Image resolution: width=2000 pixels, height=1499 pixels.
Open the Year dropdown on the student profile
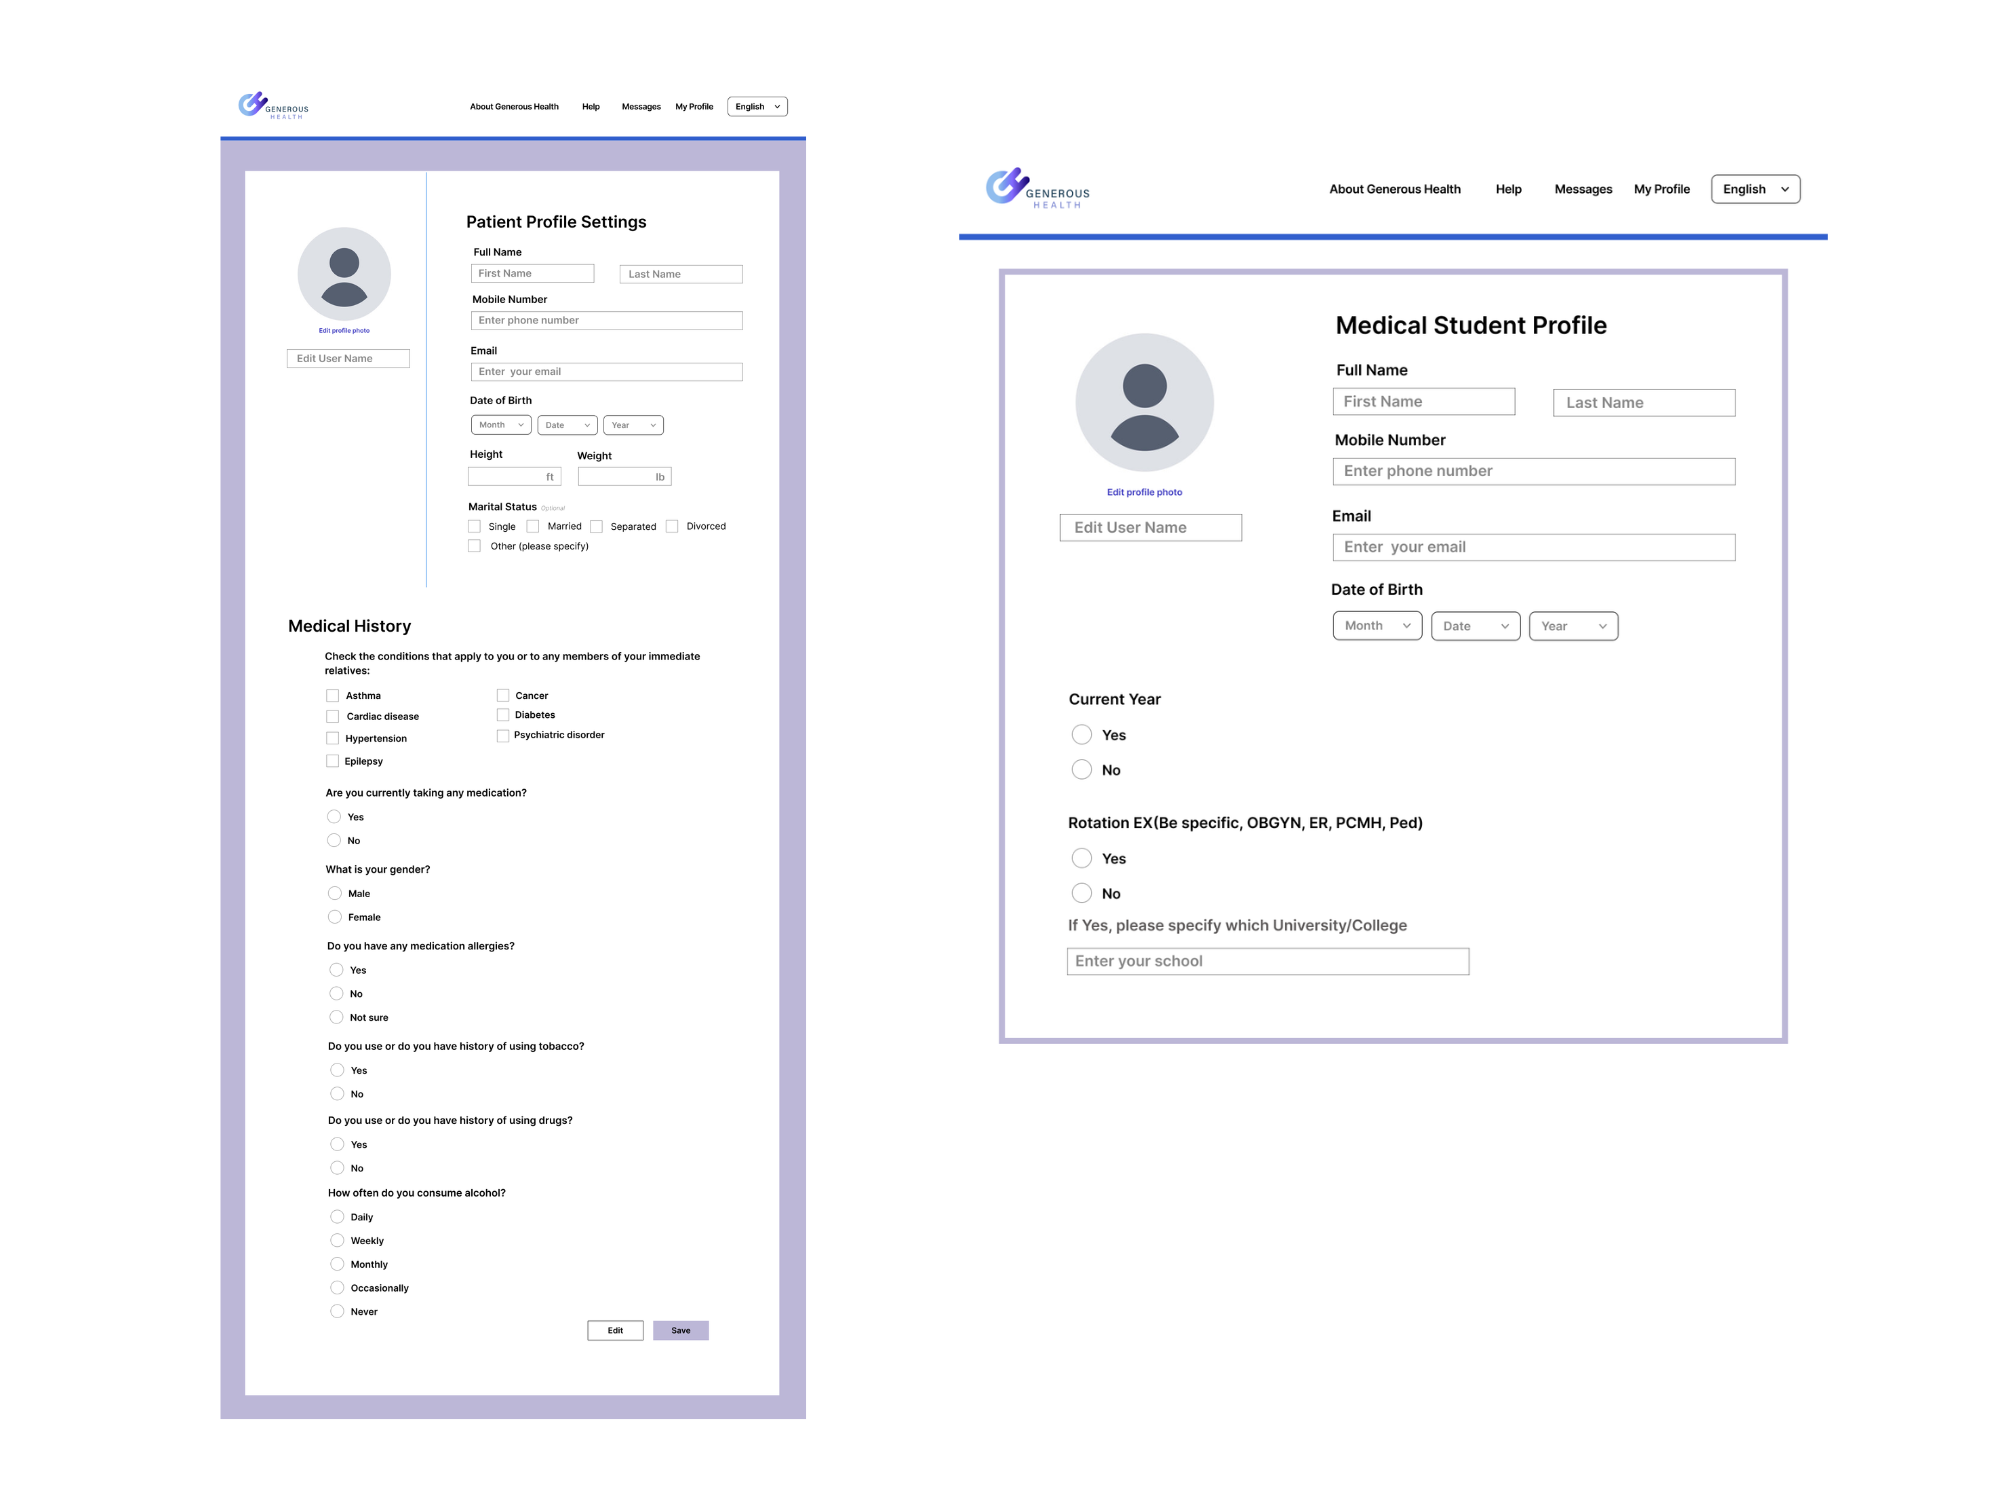(1573, 625)
